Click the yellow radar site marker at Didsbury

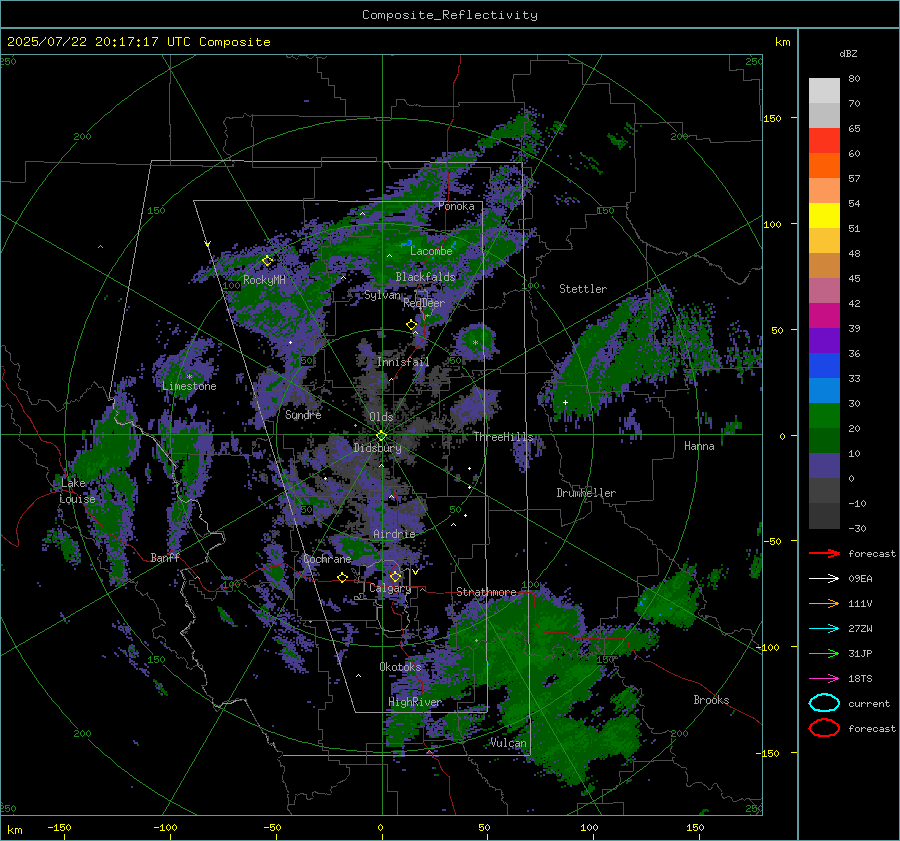pyautogui.click(x=382, y=436)
